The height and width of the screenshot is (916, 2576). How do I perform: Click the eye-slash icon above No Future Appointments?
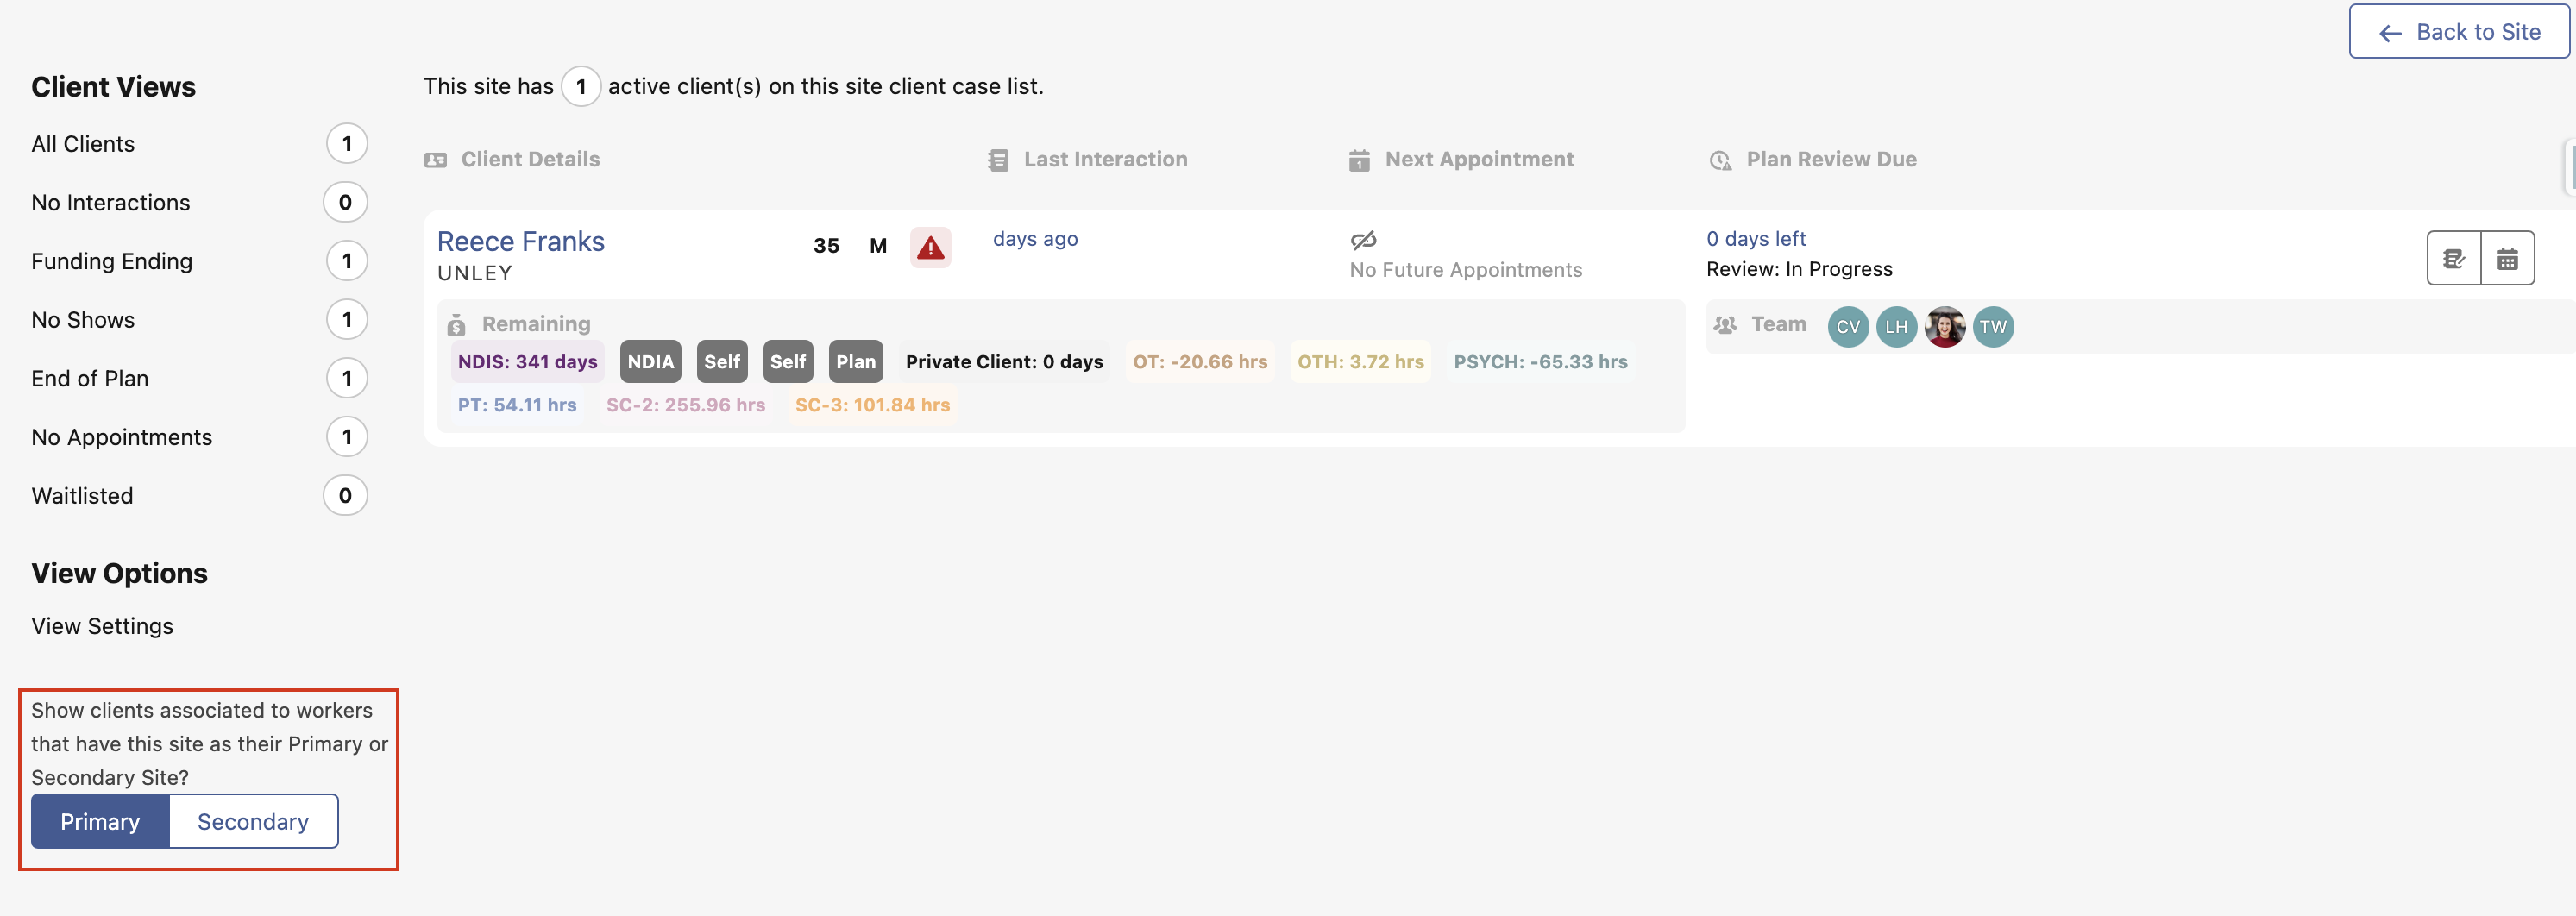point(1364,240)
